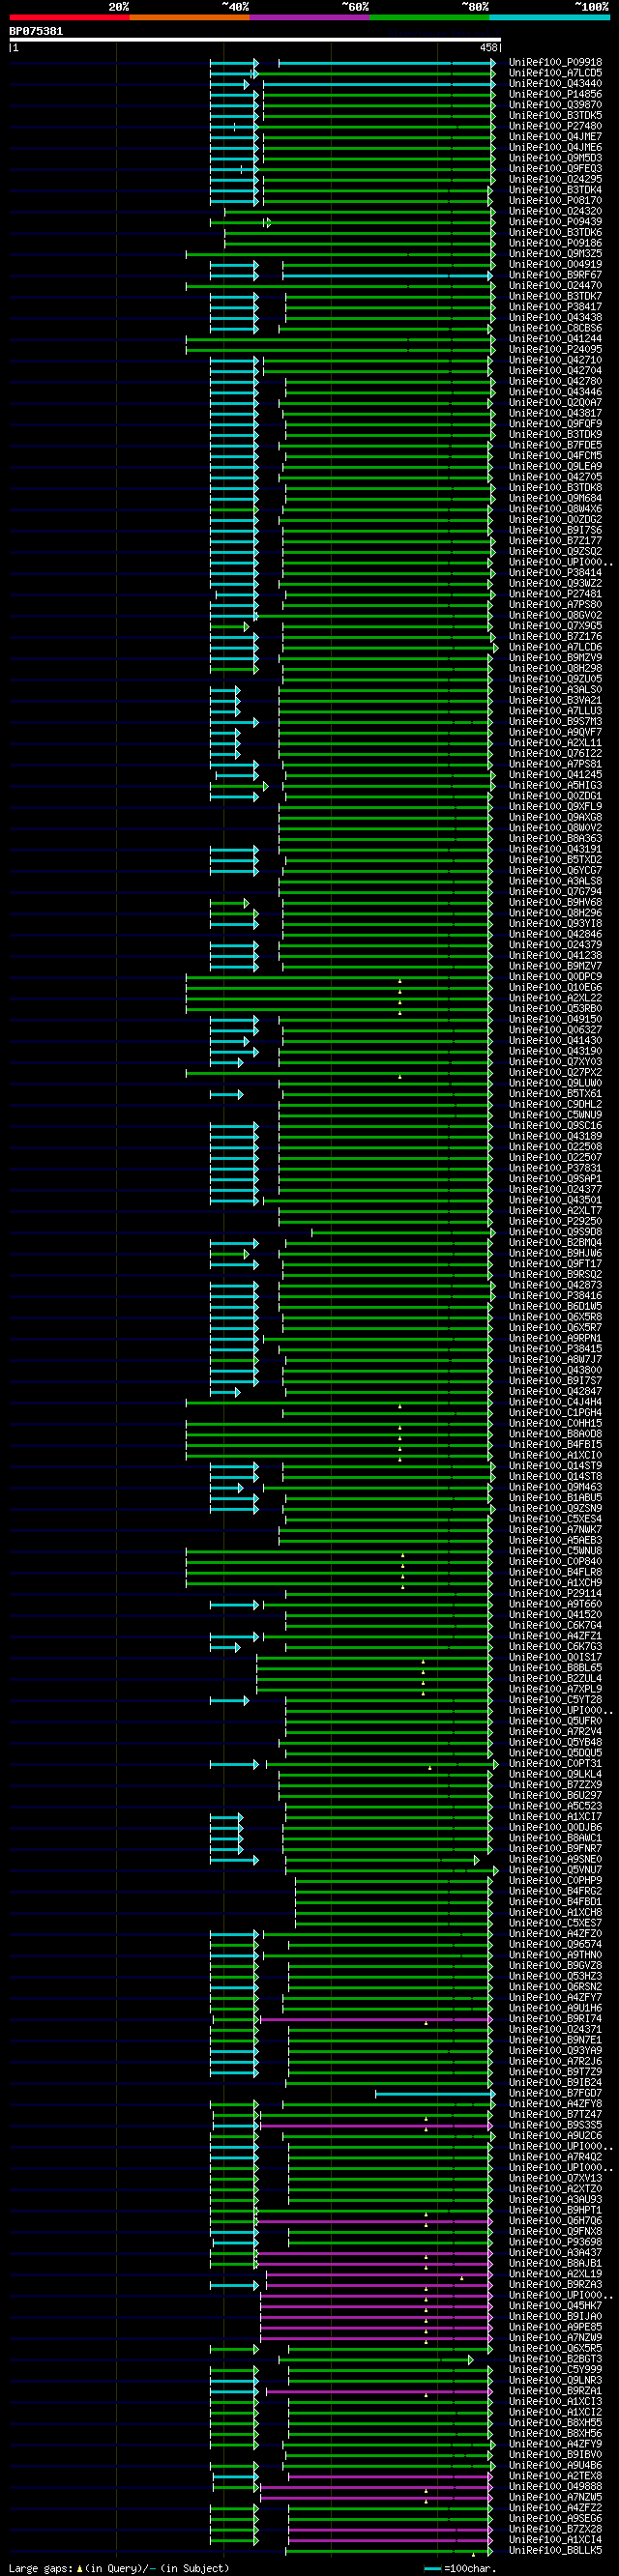Select the label UniRef100_Q0DPC9
This screenshot has width=619, height=2576.
tap(555, 977)
